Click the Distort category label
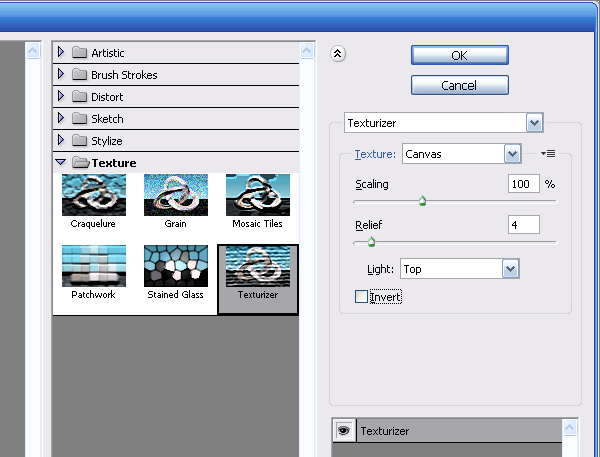The width and height of the screenshot is (600, 457). coord(107,97)
